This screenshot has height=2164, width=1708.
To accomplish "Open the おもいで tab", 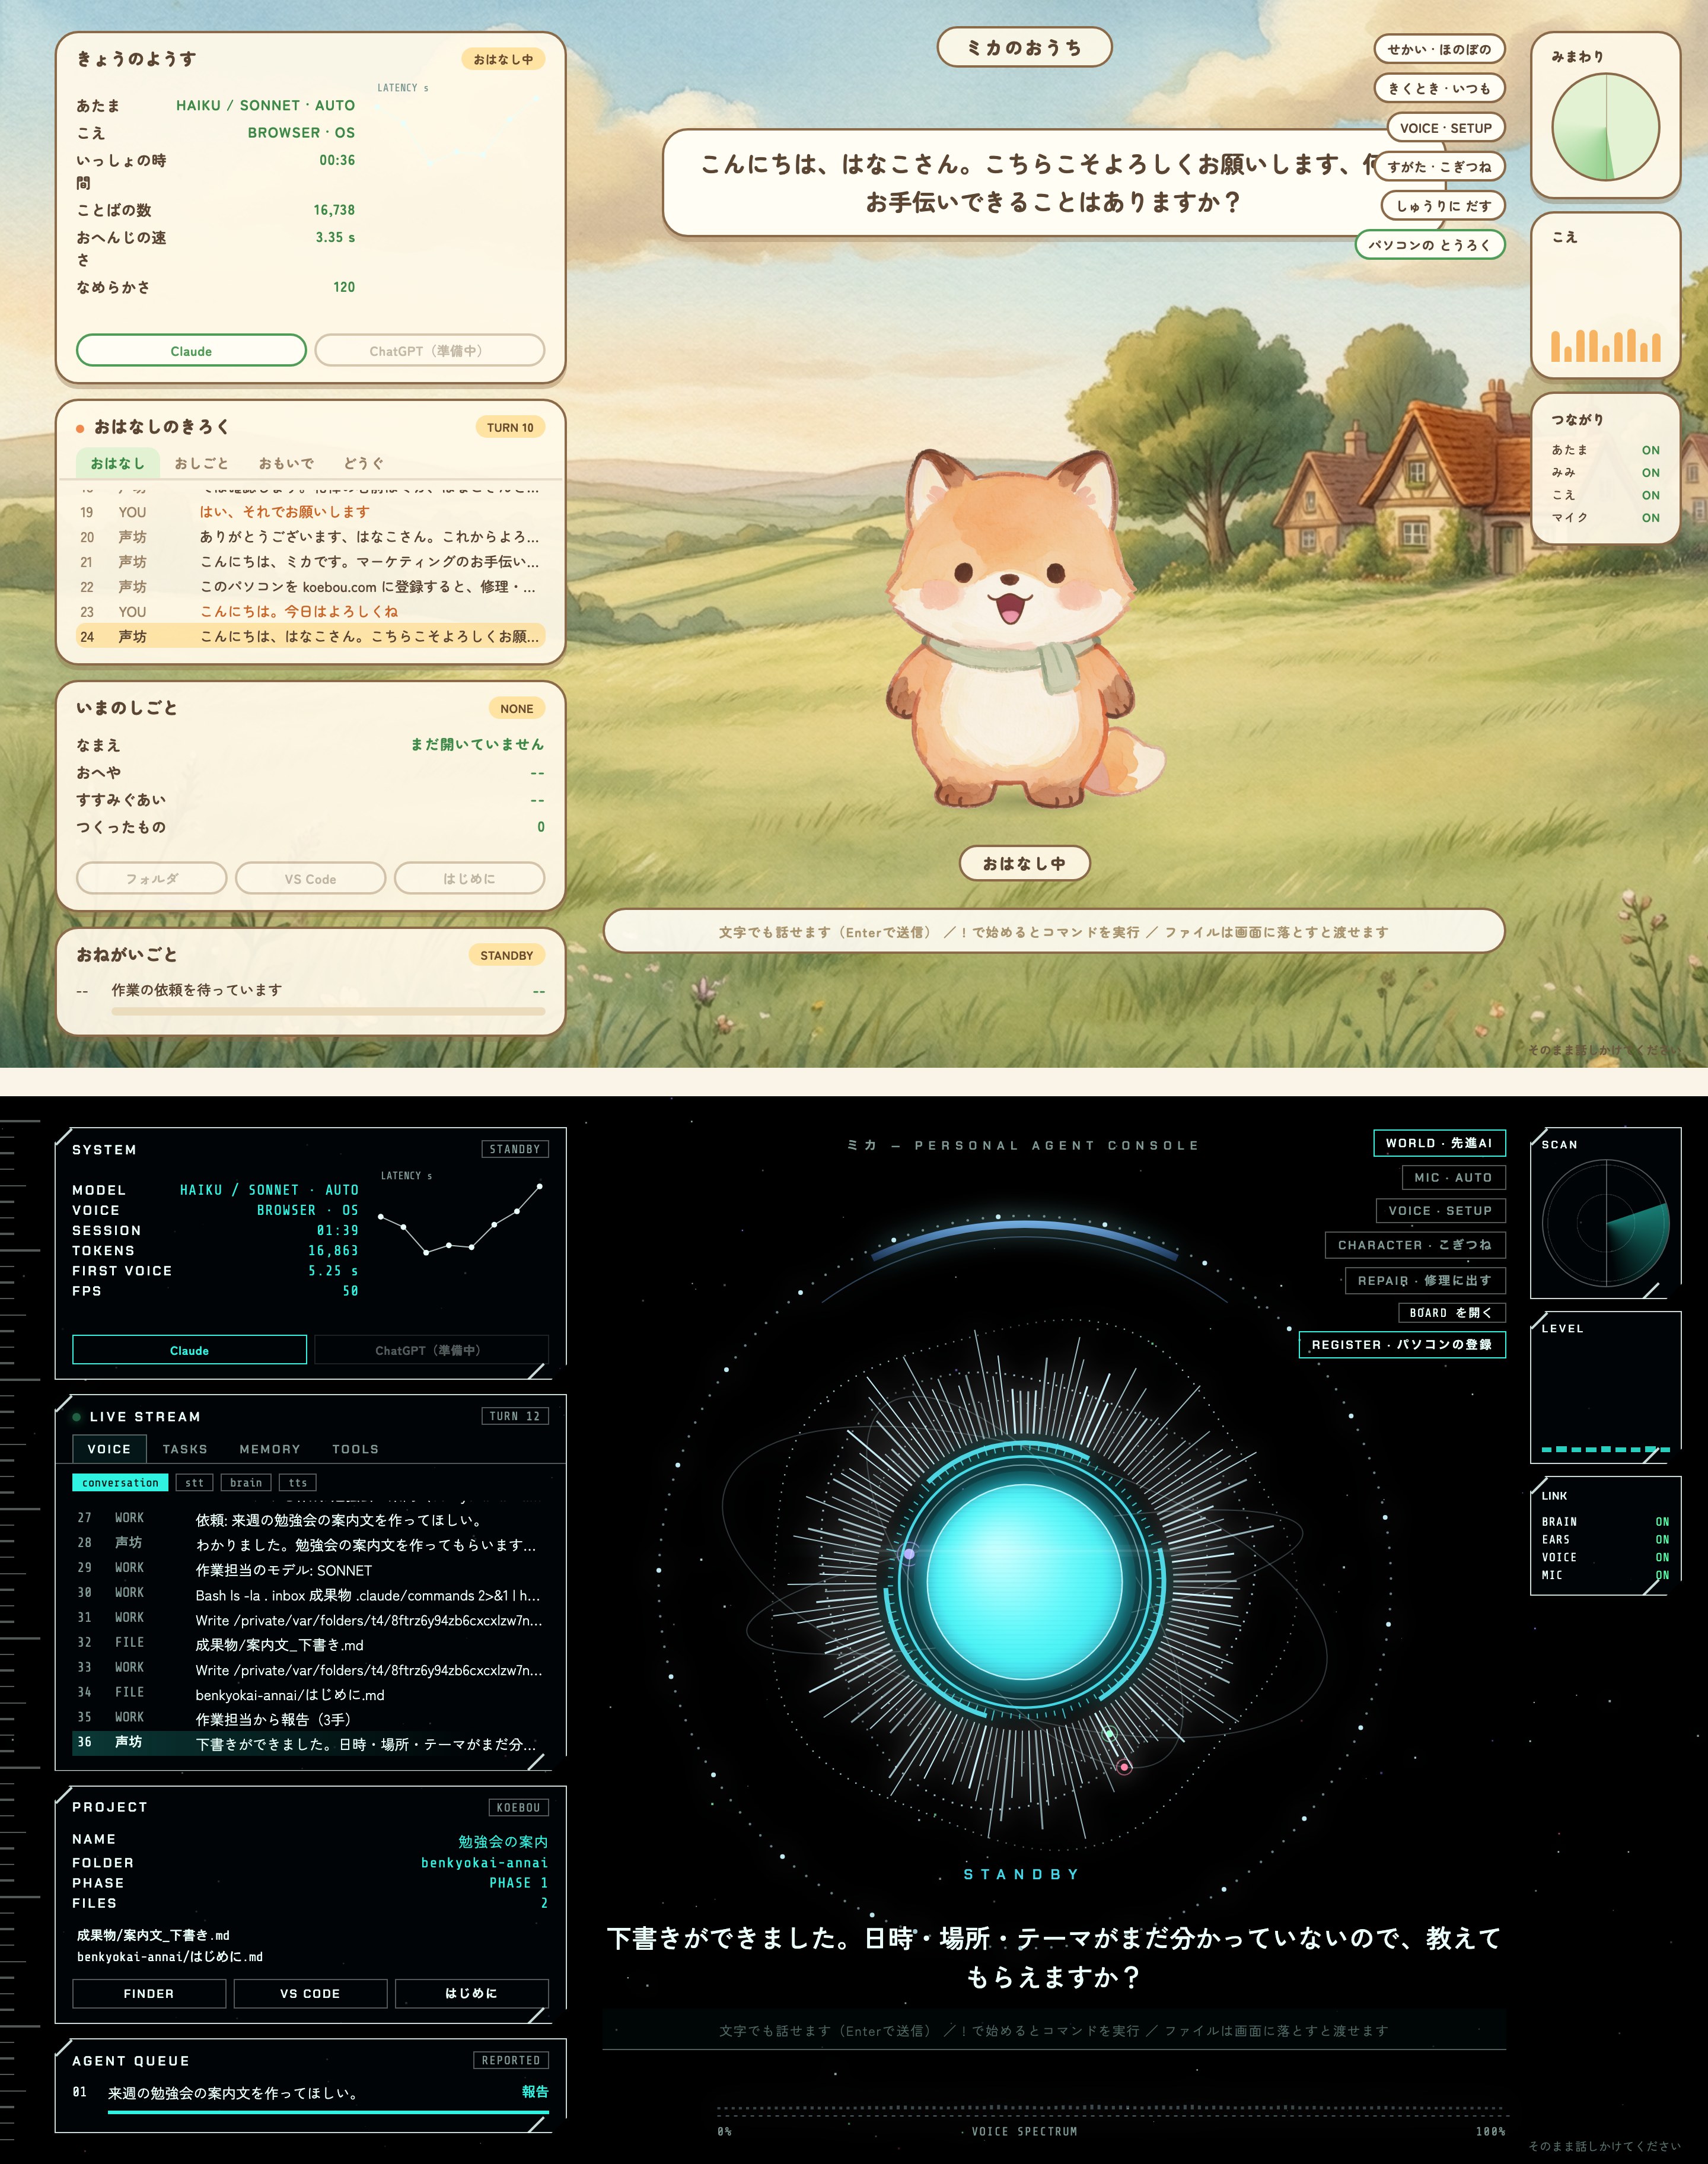I will click(x=286, y=463).
